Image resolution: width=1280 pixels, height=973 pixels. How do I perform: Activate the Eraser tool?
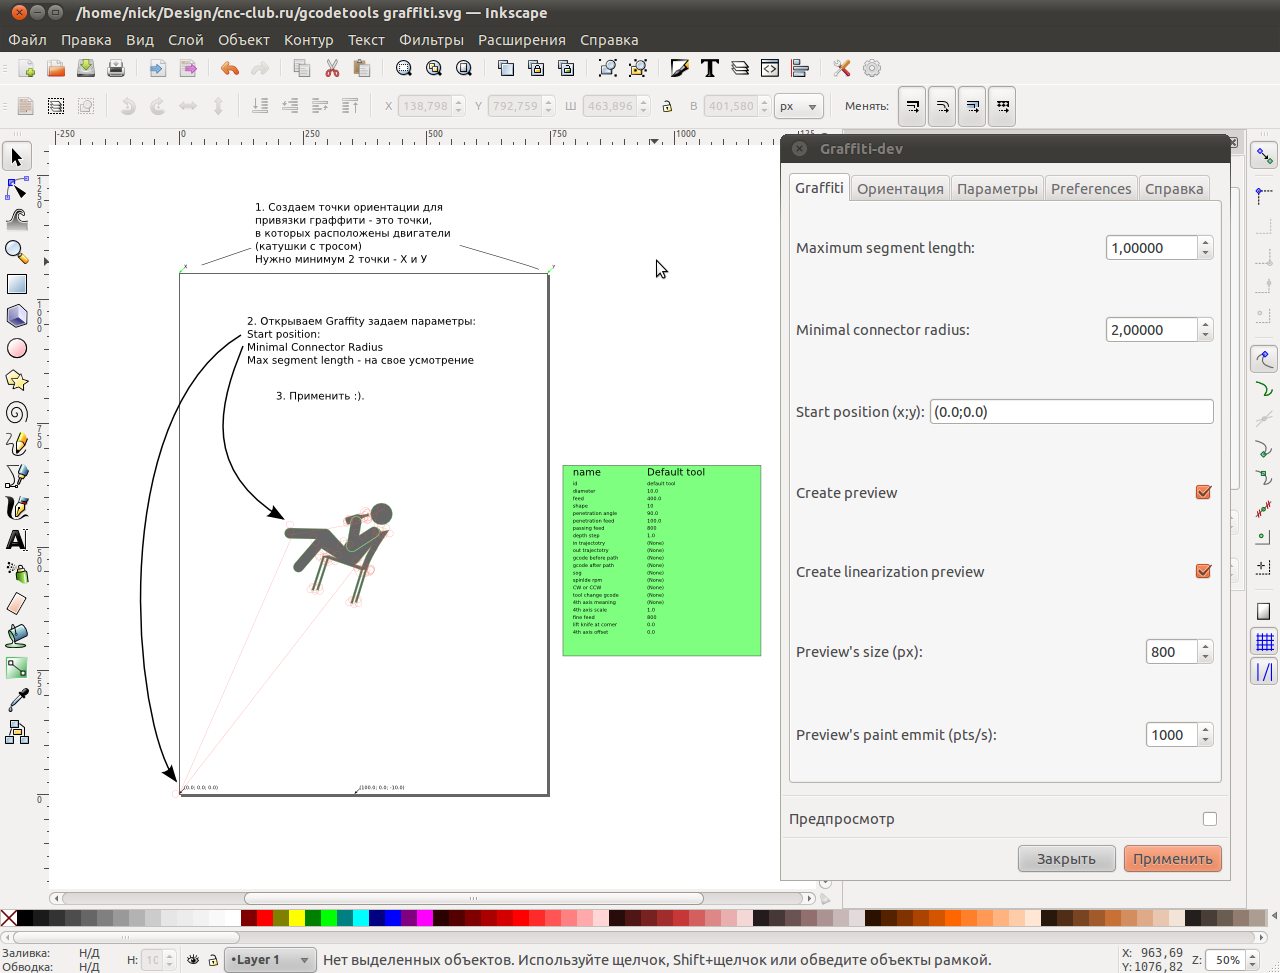pos(17,604)
